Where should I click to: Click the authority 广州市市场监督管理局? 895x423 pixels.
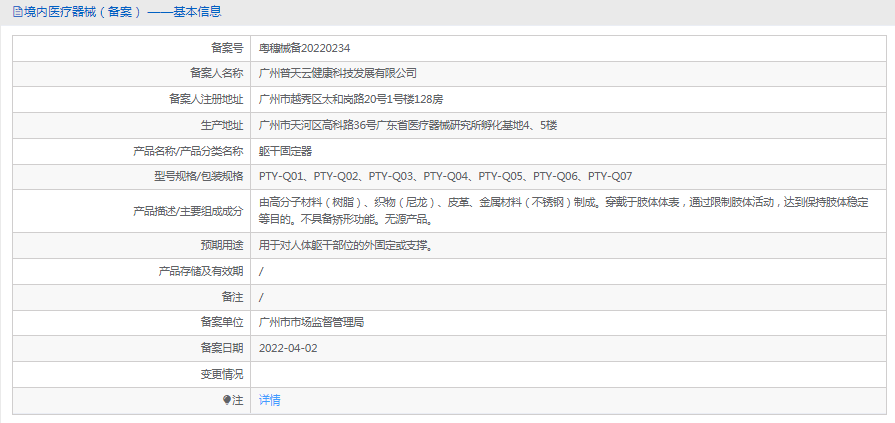pyautogui.click(x=311, y=323)
